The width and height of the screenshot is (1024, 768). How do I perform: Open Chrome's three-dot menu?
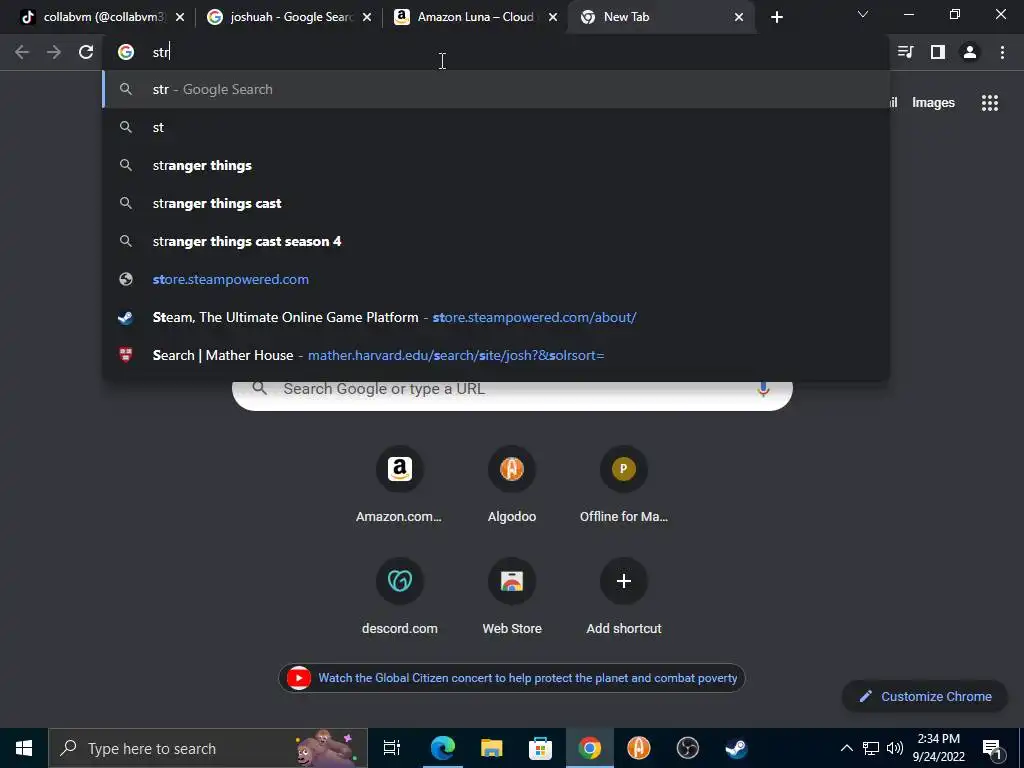click(x=1002, y=52)
